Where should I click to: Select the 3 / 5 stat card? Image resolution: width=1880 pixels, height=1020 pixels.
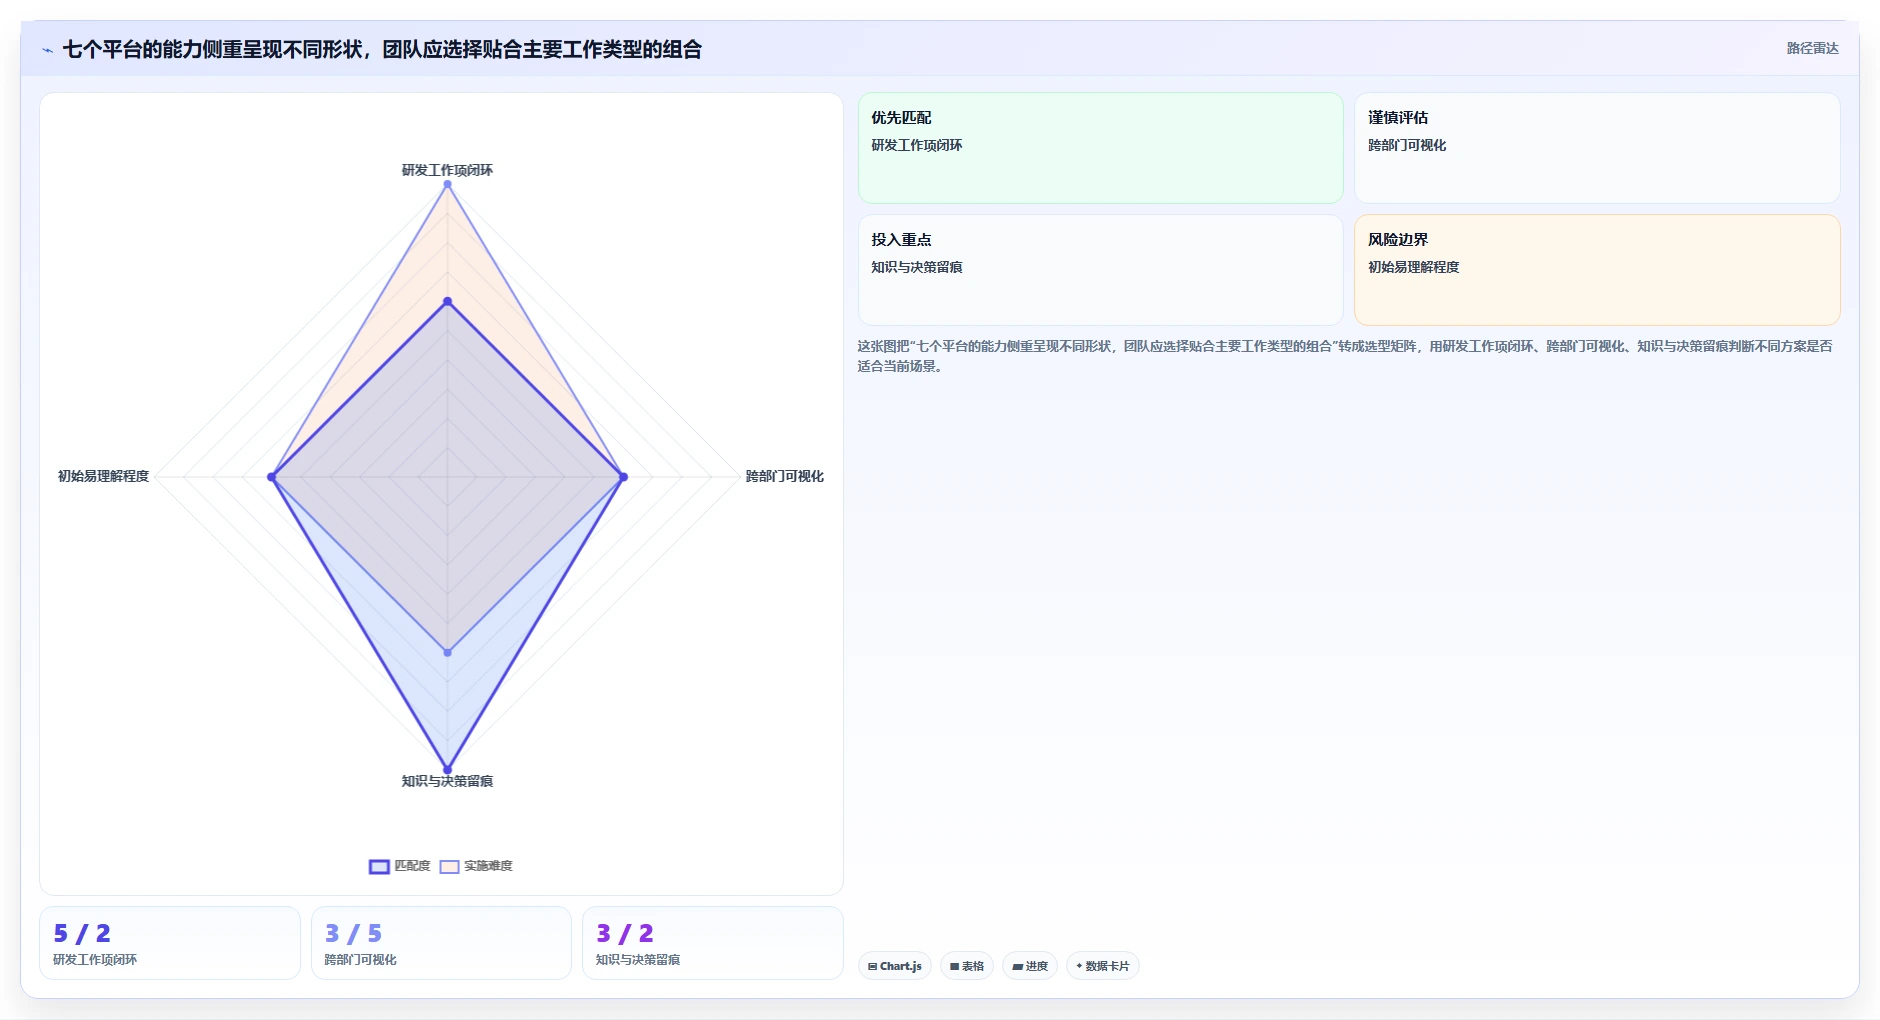point(441,943)
